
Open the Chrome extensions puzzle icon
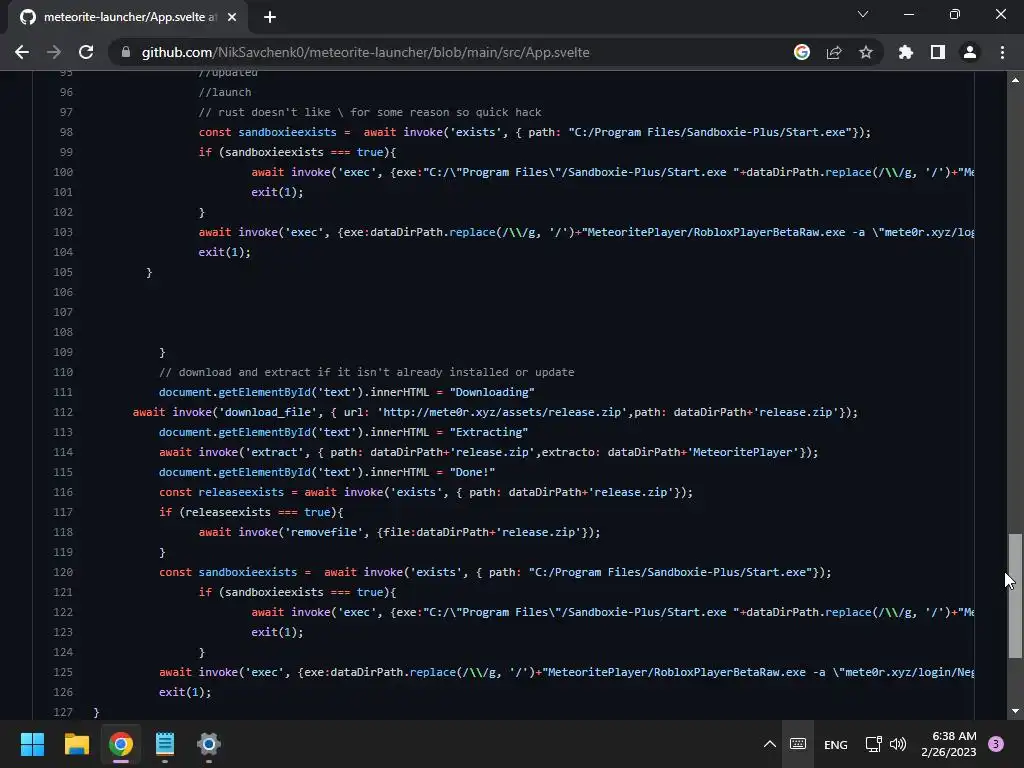(906, 52)
